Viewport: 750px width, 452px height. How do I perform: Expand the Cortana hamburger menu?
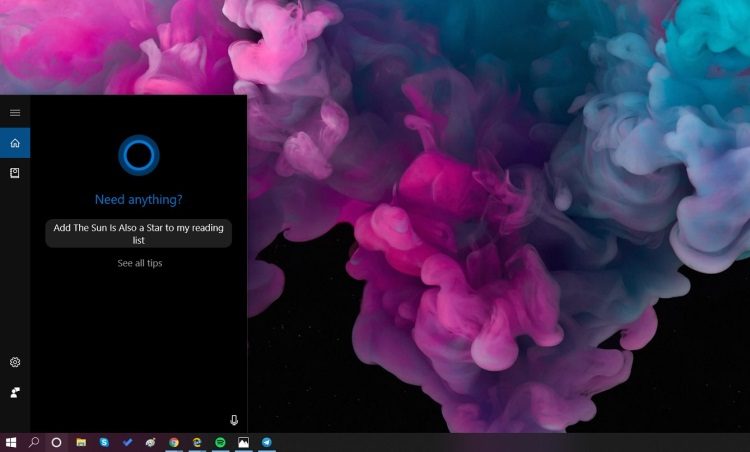click(15, 112)
